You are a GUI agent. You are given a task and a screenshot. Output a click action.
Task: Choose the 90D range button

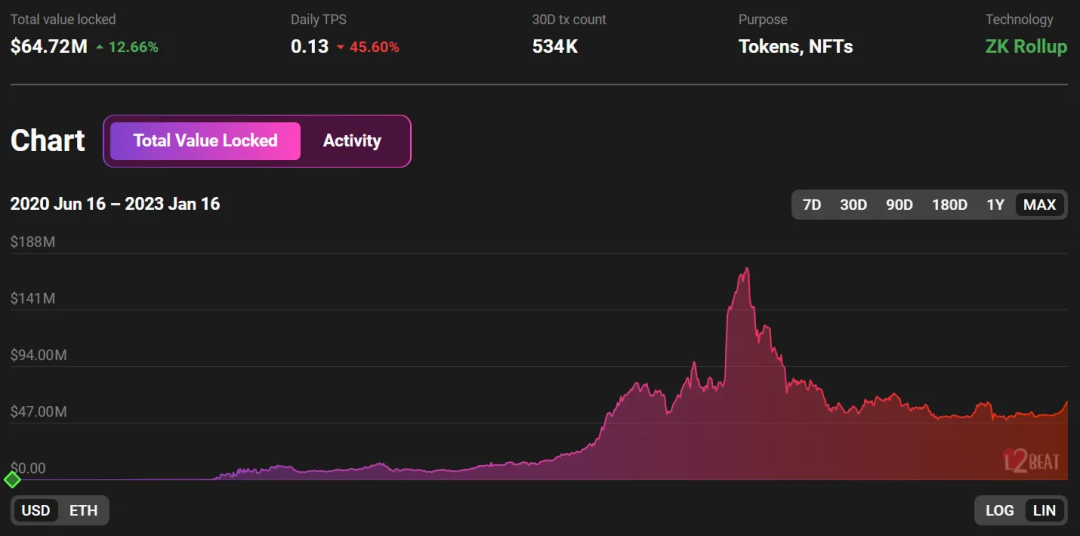(899, 205)
